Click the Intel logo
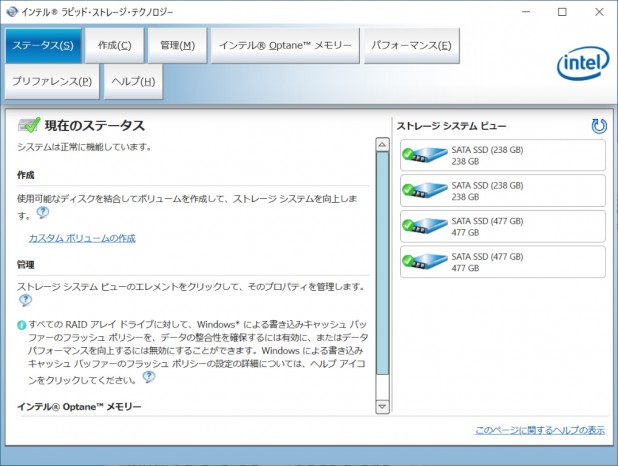 [583, 63]
